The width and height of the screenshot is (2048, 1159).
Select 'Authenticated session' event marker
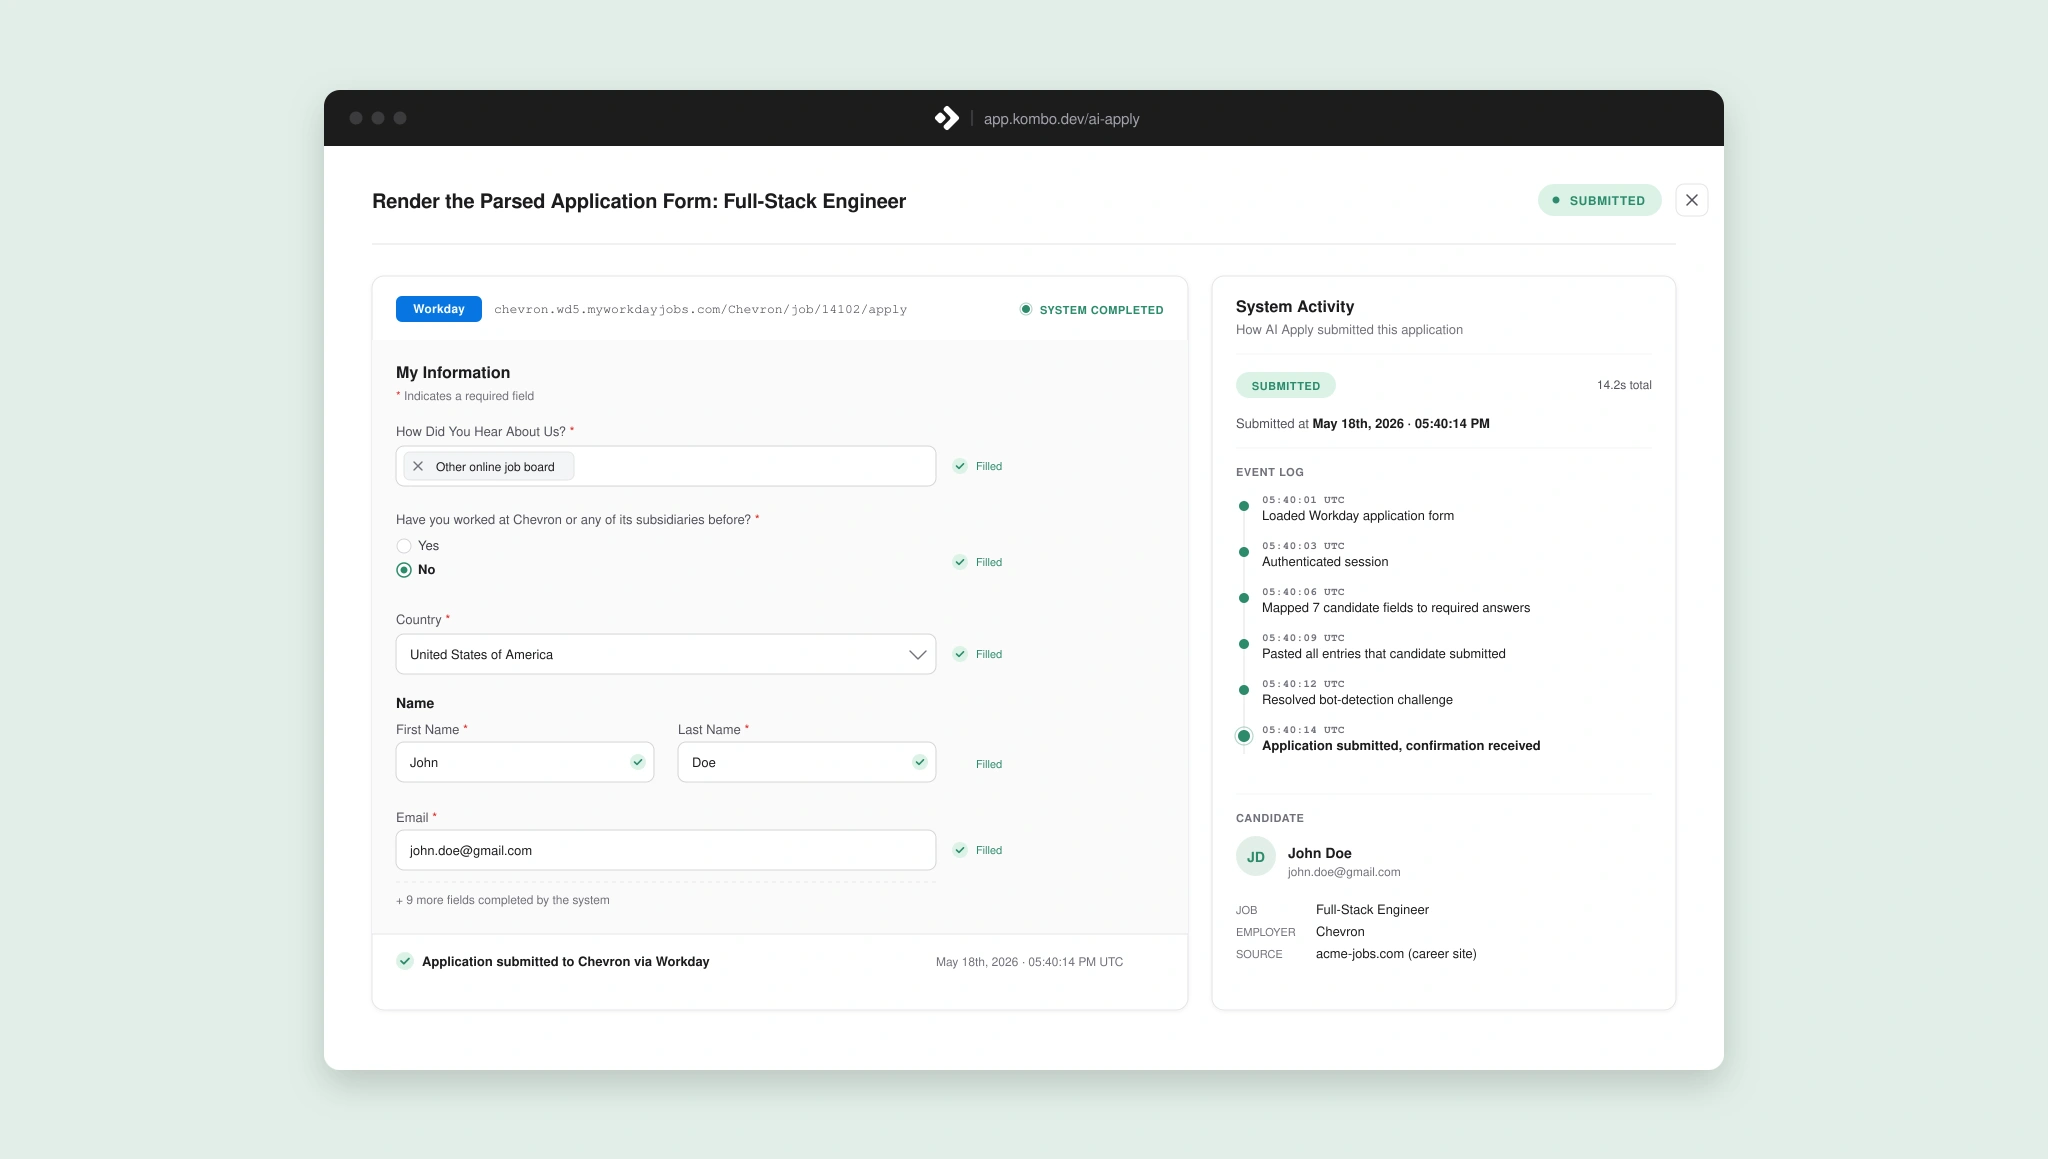(1244, 552)
